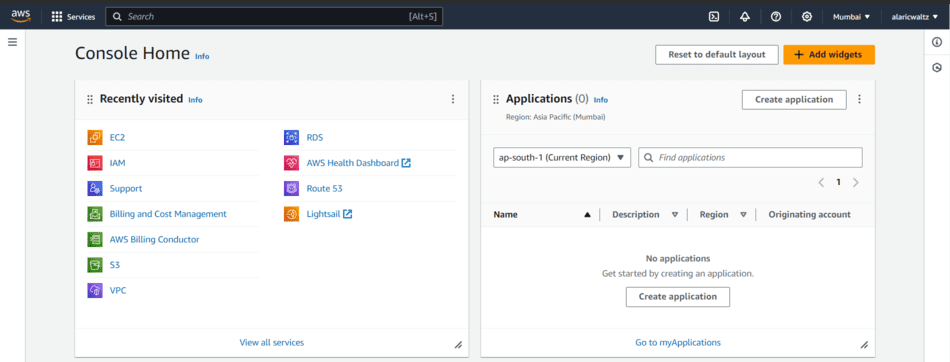Click Create application button under No applications

[677, 297]
